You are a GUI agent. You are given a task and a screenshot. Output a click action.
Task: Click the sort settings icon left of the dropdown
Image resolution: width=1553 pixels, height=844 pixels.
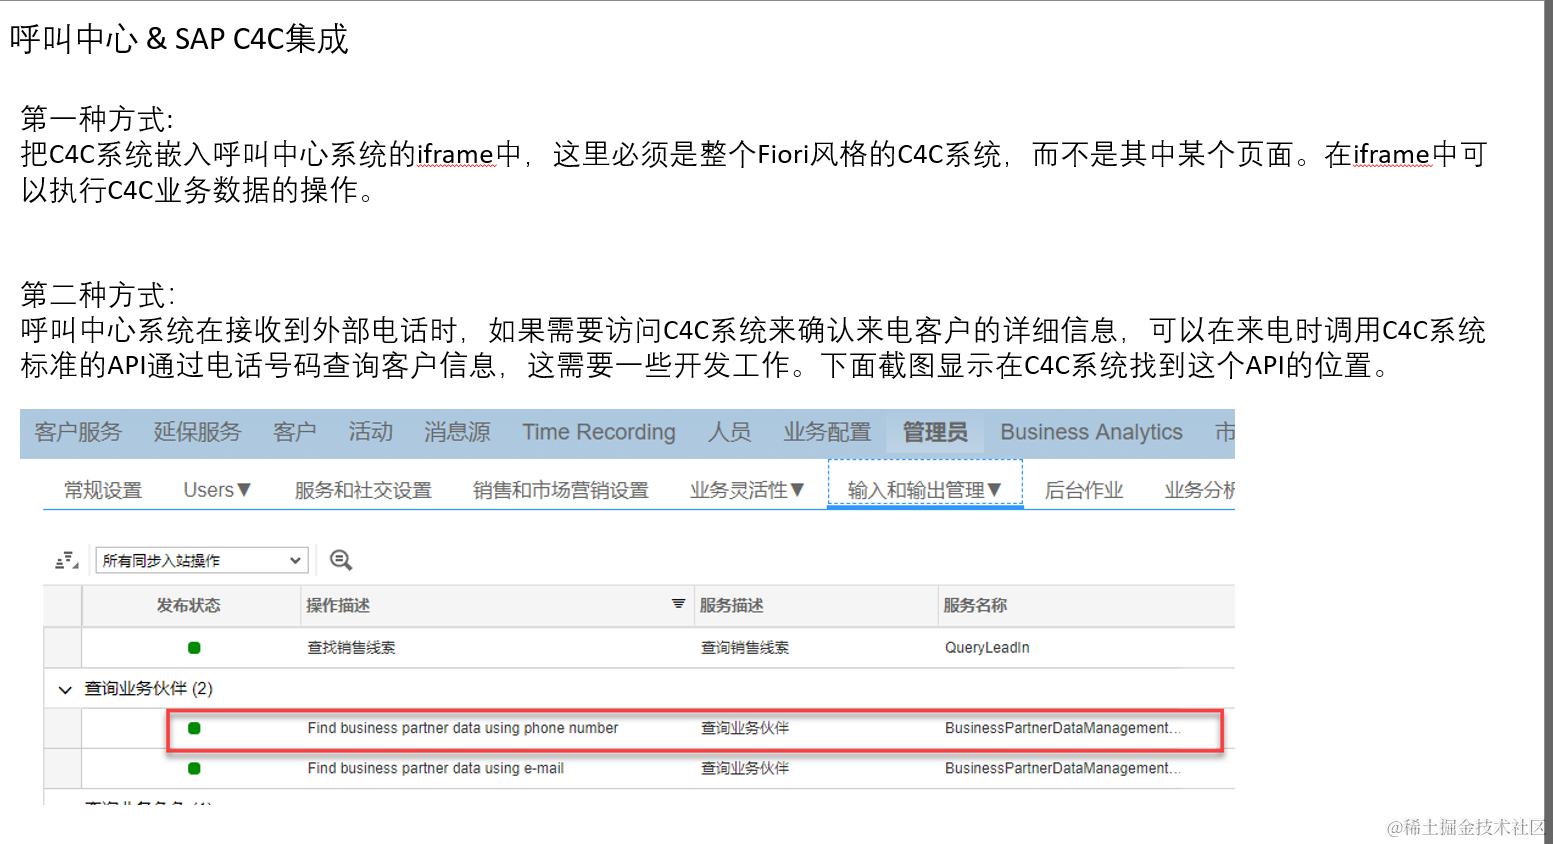point(66,561)
